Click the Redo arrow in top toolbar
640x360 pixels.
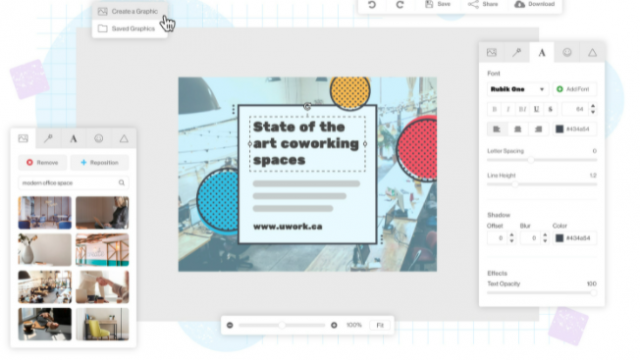pyautogui.click(x=400, y=4)
